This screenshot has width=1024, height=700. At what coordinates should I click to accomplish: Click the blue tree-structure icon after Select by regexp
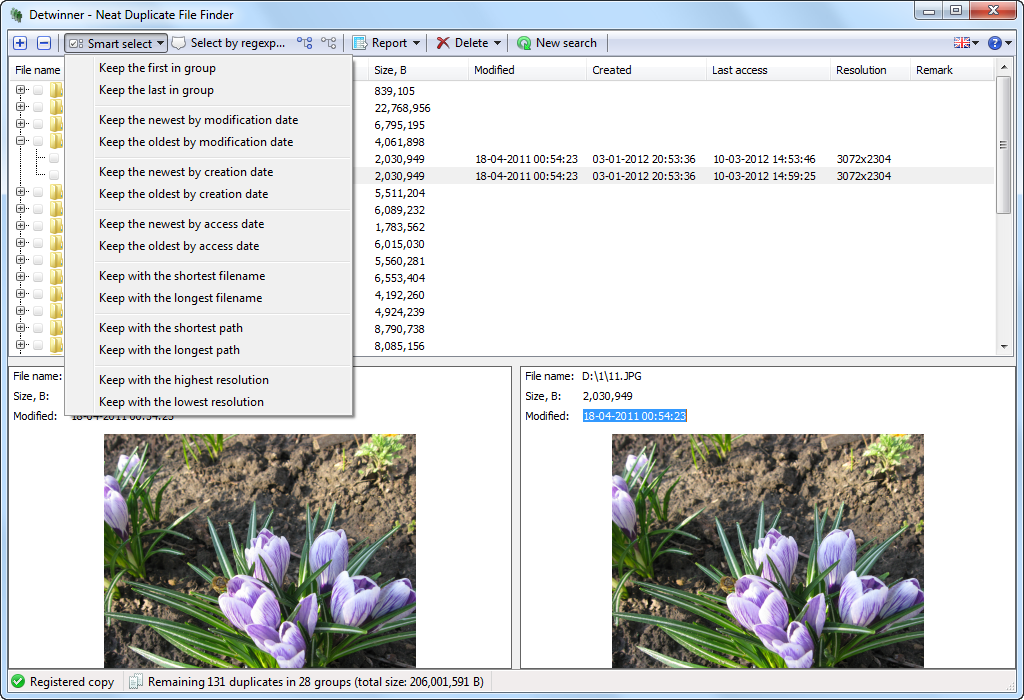(x=304, y=43)
